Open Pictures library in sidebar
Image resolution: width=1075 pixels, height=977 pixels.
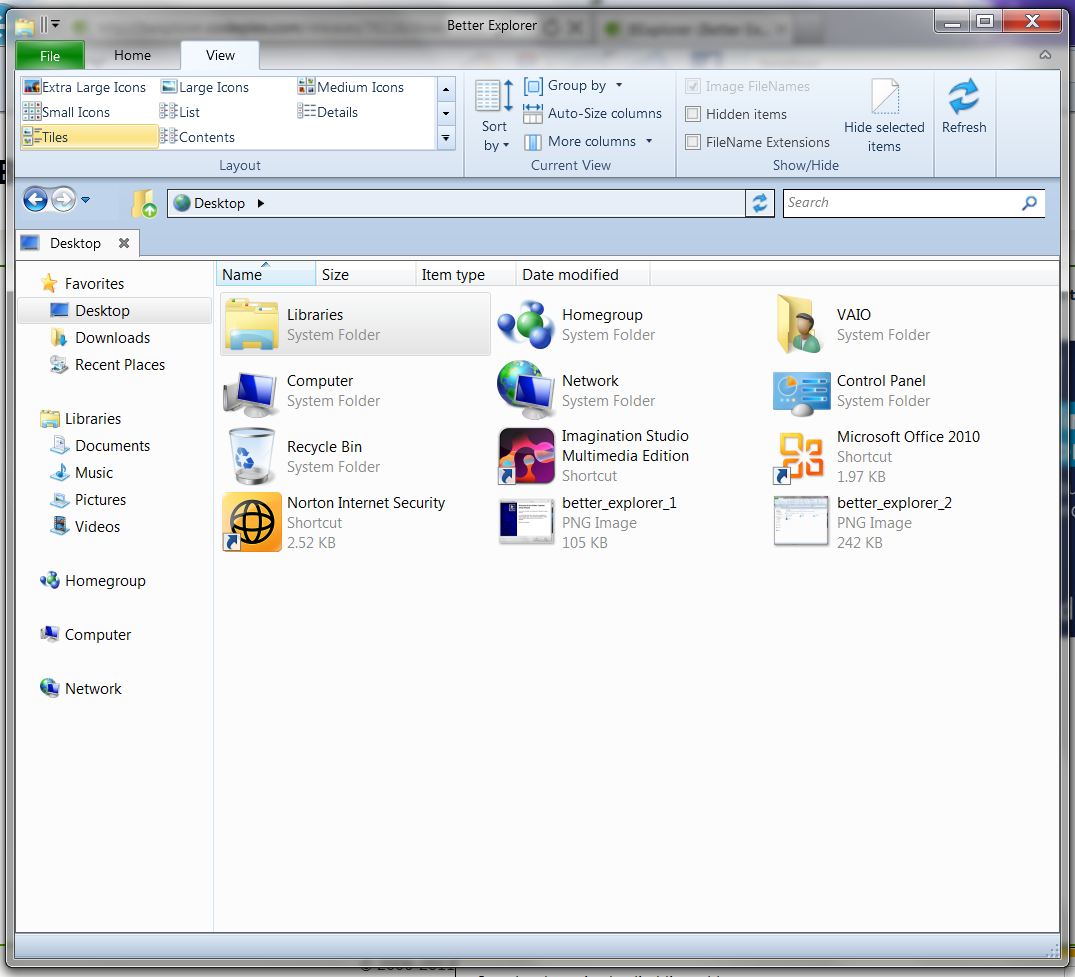(88, 500)
